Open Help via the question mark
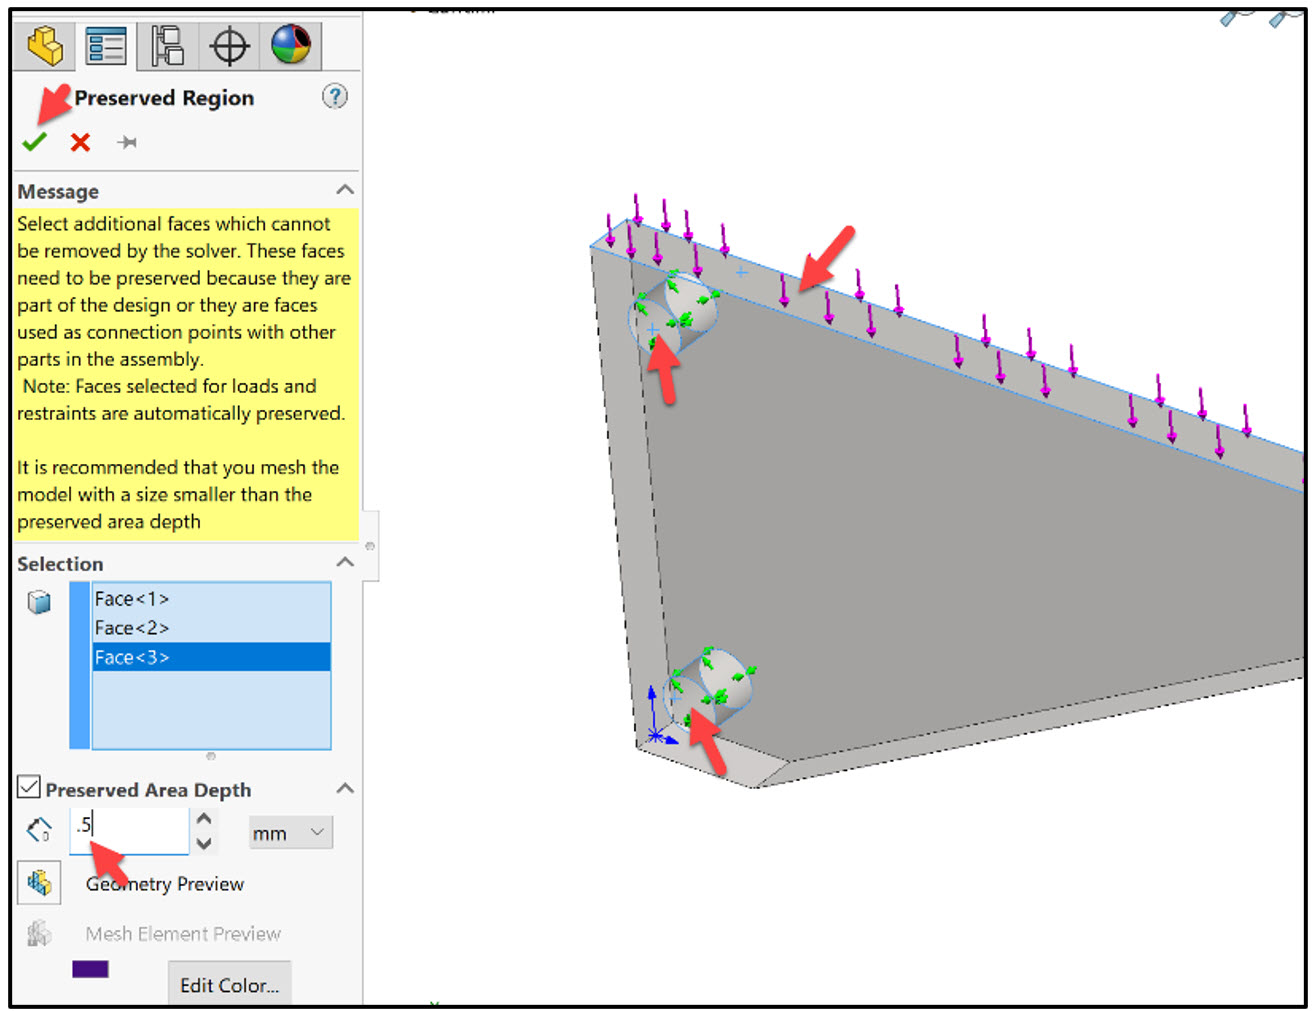 point(335,97)
